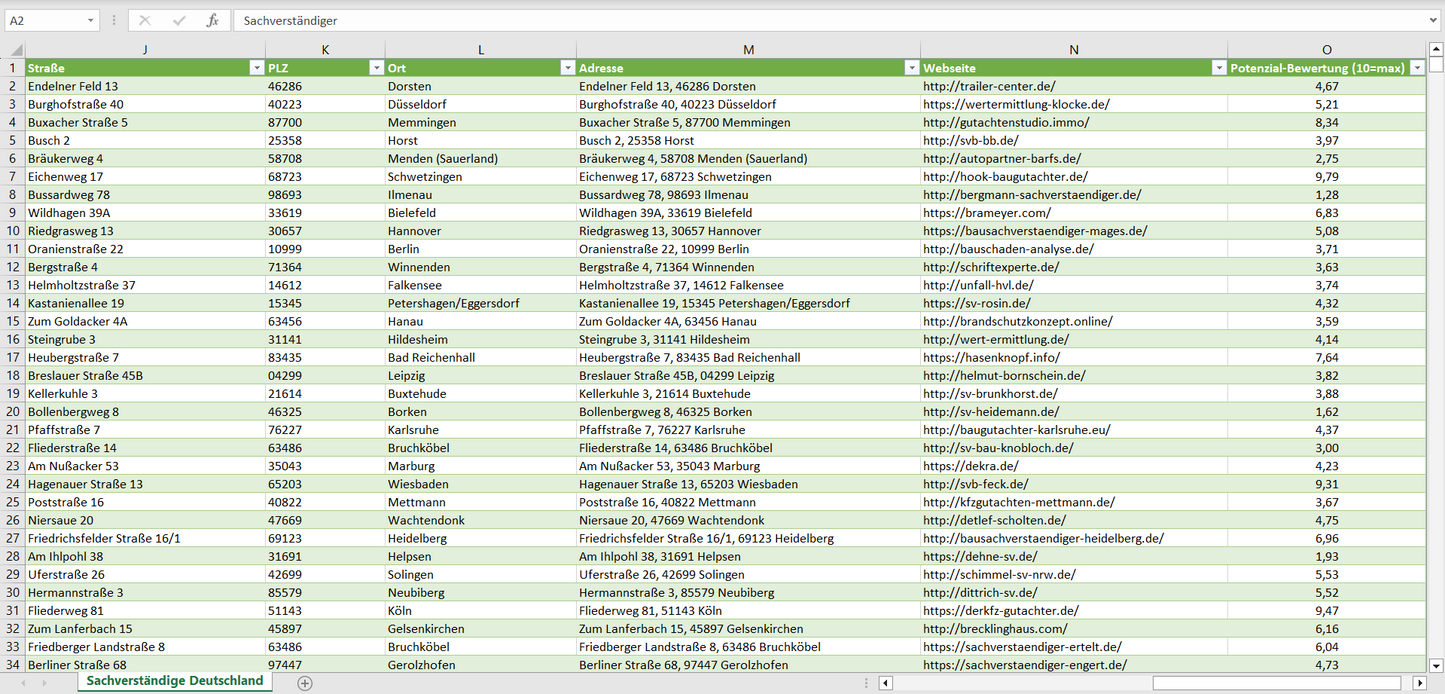Screen dimensions: 1445x694
Task: Open the Straße column filter dropdown
Action: (256, 68)
